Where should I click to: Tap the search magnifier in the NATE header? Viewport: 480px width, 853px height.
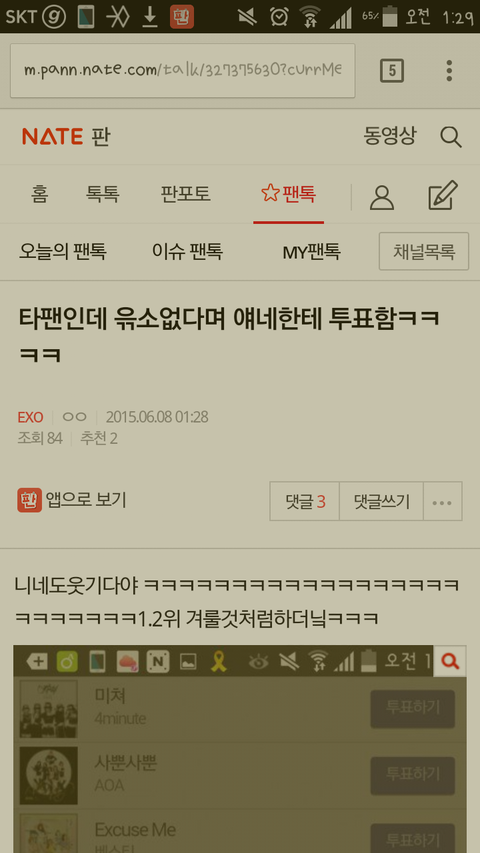coord(451,137)
